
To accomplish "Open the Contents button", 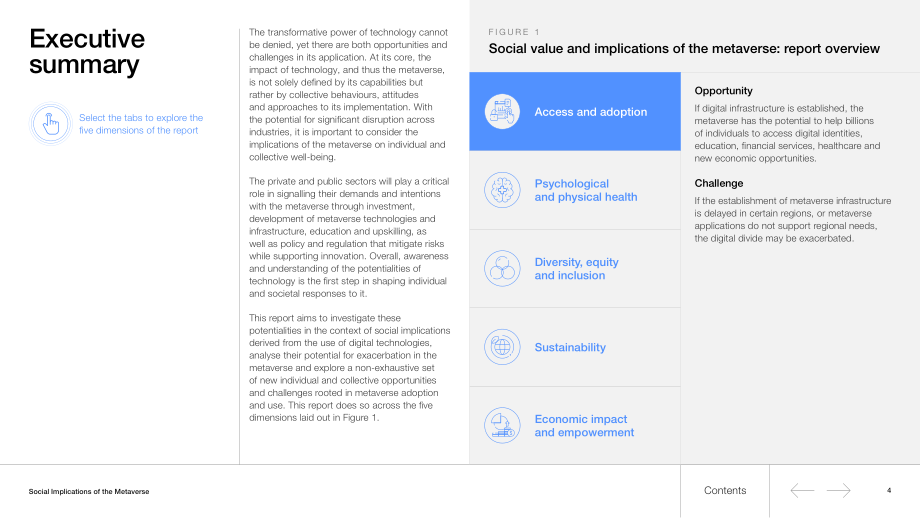I will [x=725, y=490].
